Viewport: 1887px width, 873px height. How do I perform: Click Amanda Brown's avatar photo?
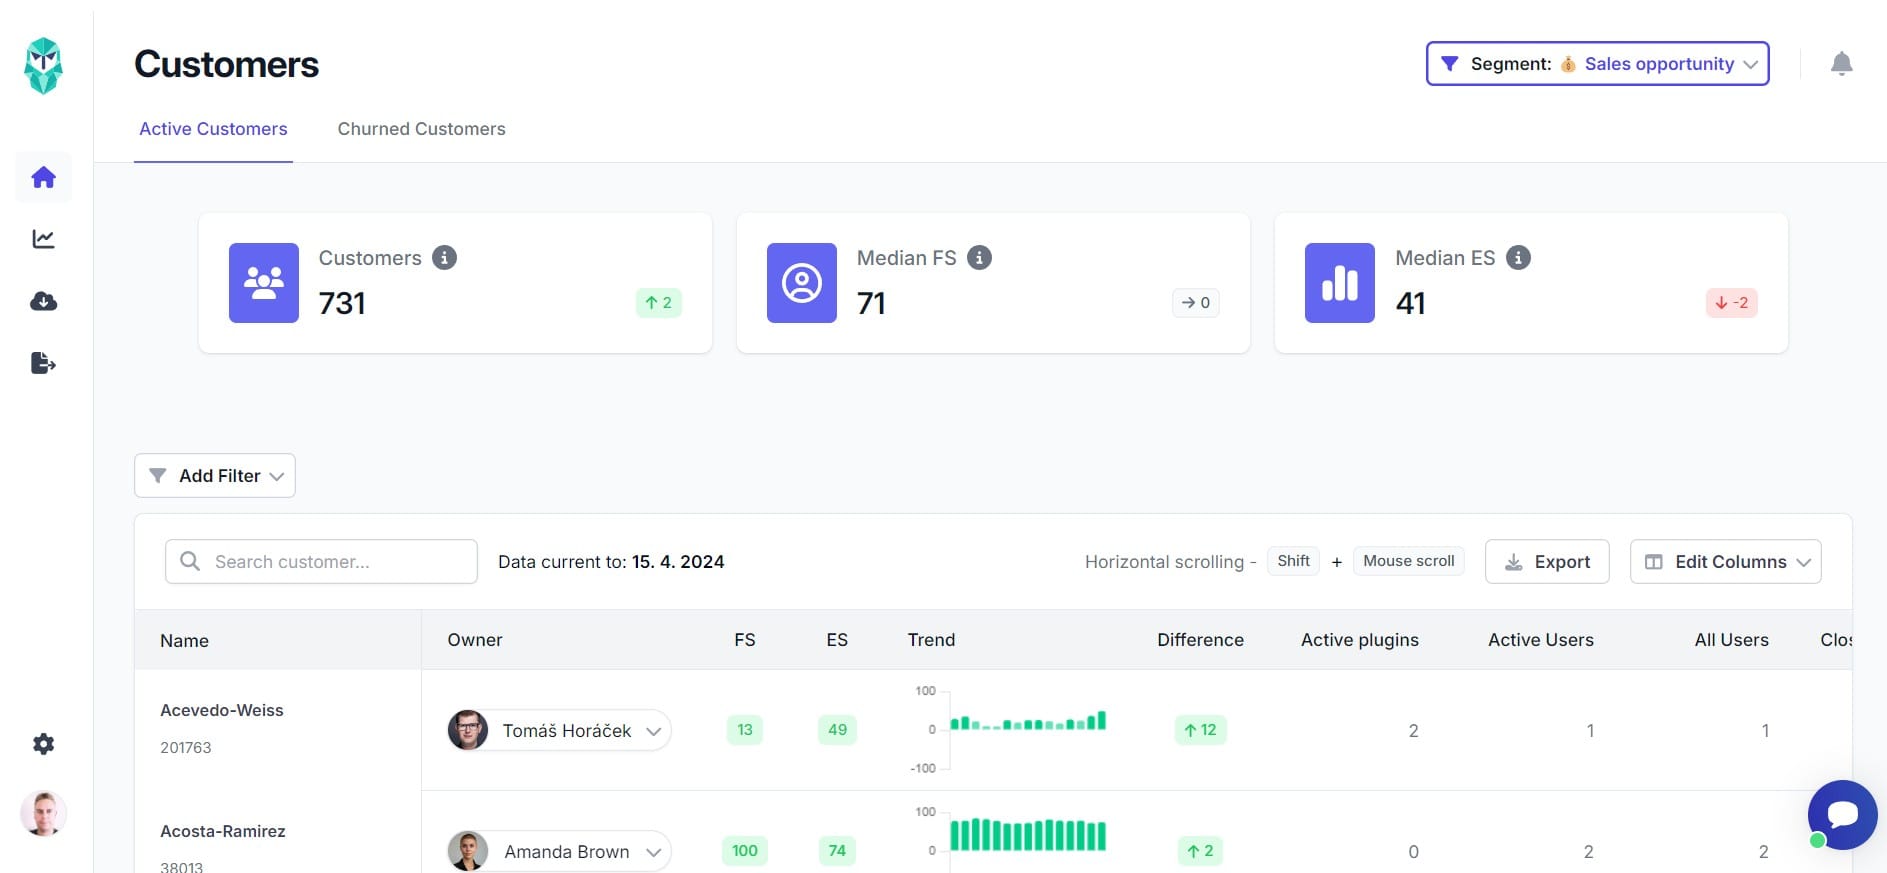point(468,851)
